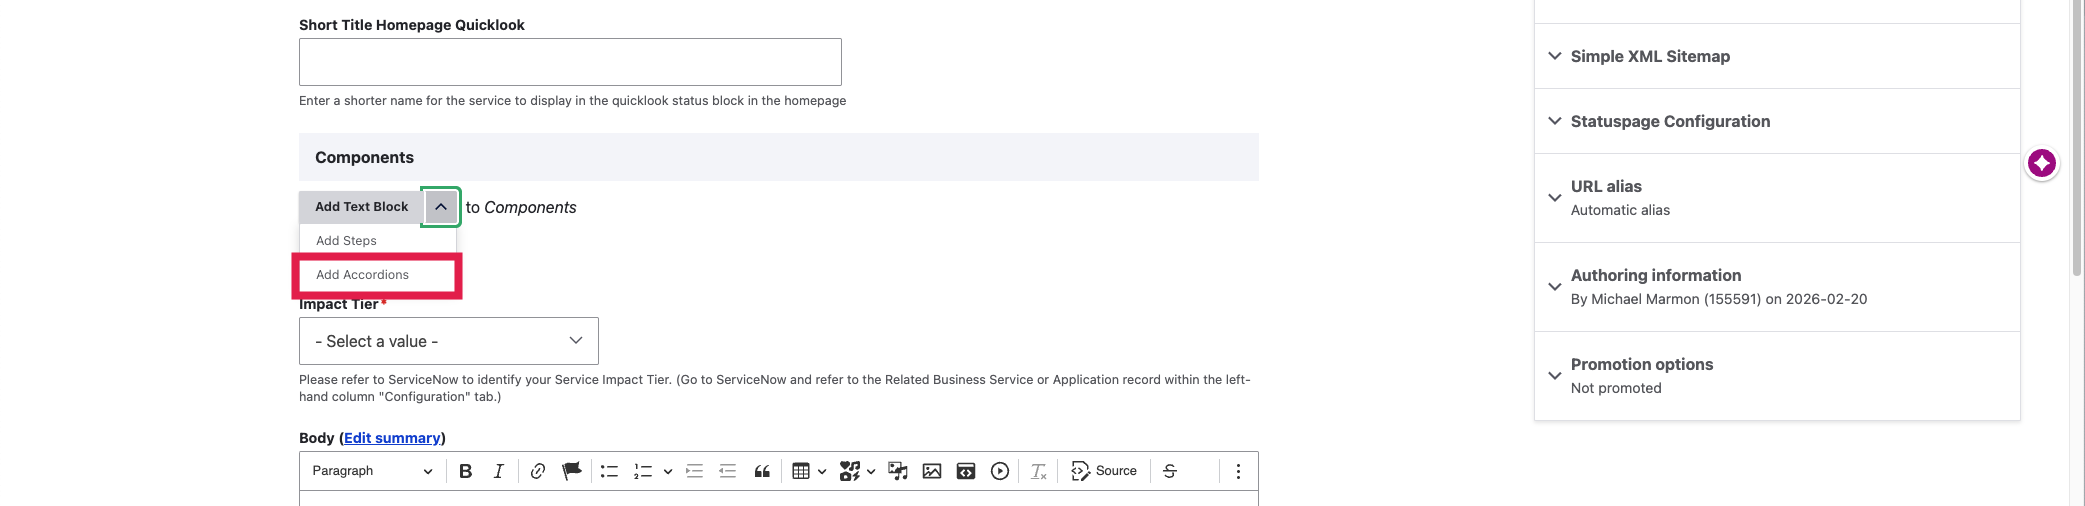Toggle bold formatting in Body editor
Image resolution: width=2085 pixels, height=506 pixels.
465,471
